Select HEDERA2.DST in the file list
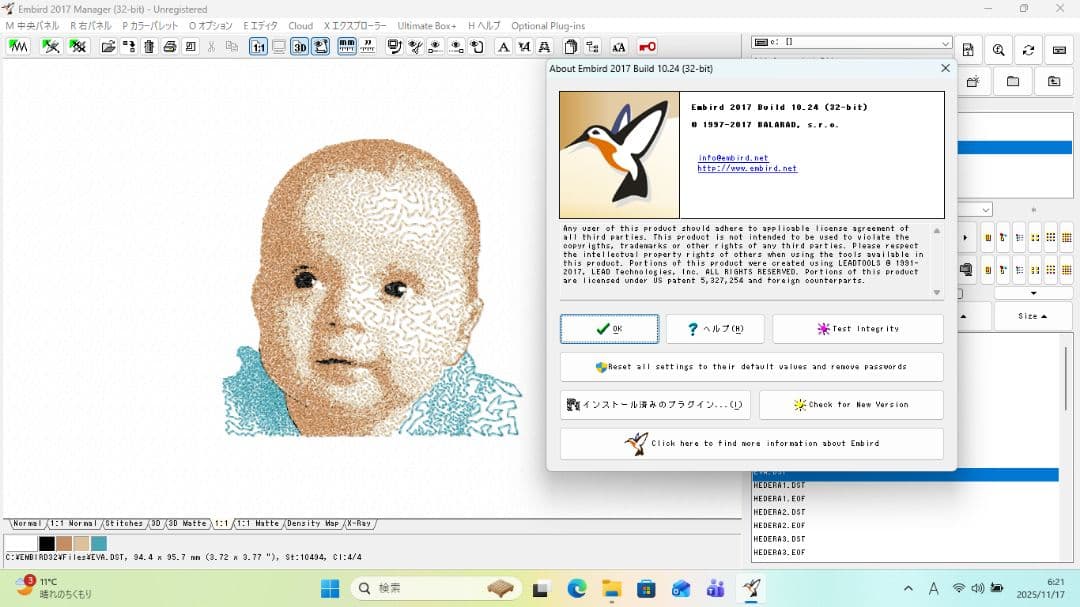1080x607 pixels. [779, 512]
